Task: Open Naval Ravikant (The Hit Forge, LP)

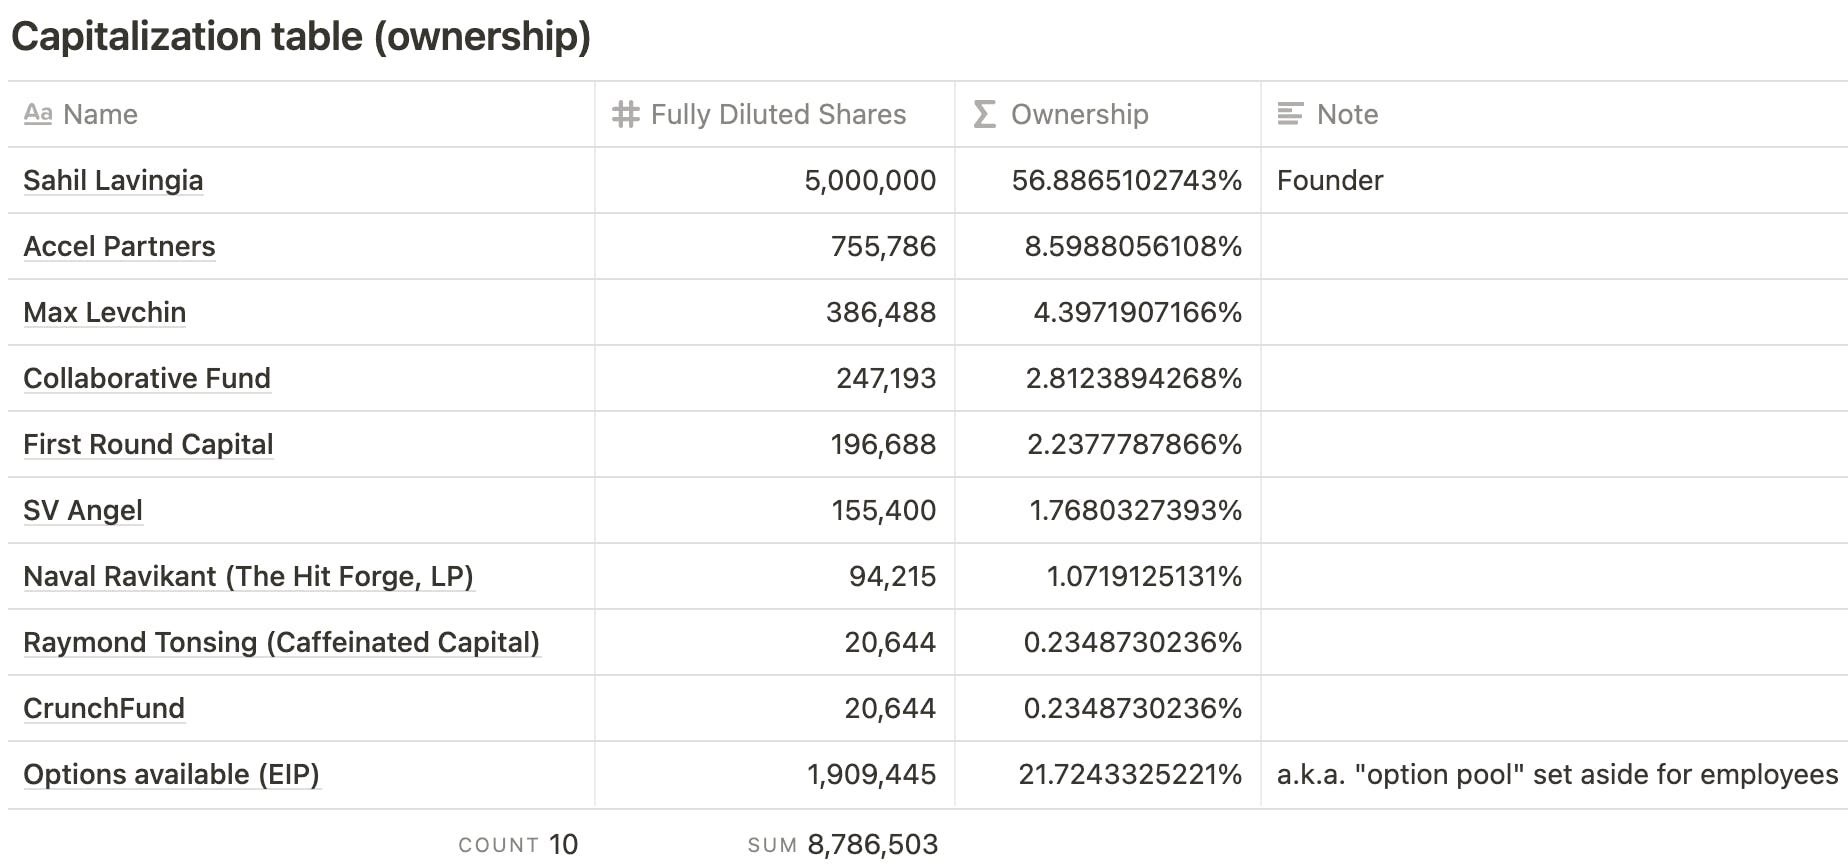Action: point(248,576)
